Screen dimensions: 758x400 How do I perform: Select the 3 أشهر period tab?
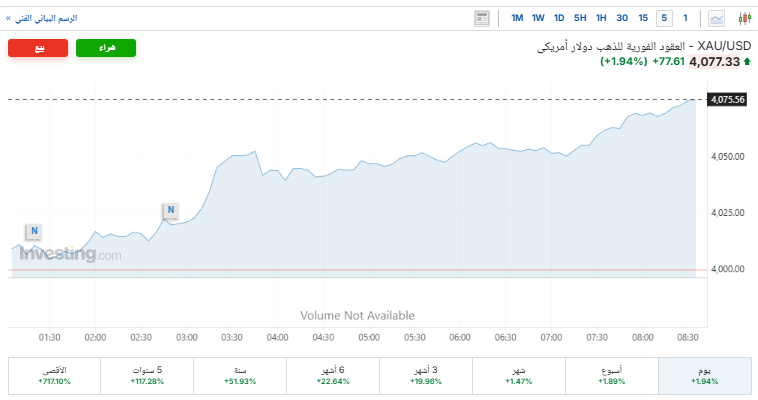[x=426, y=375]
